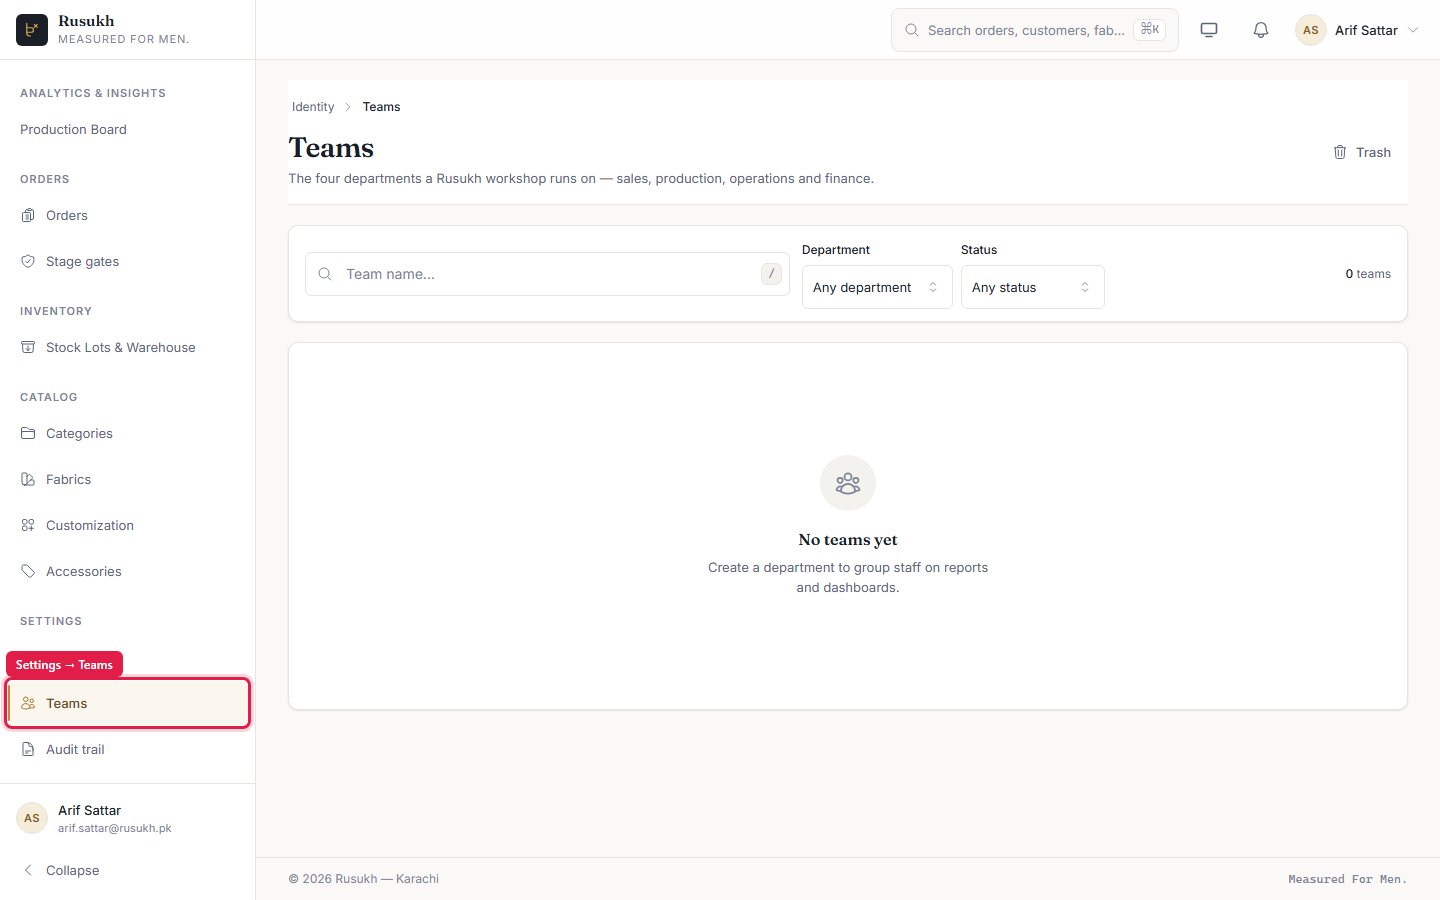Click the Accessories tag icon
This screenshot has height=900, width=1440.
point(28,571)
